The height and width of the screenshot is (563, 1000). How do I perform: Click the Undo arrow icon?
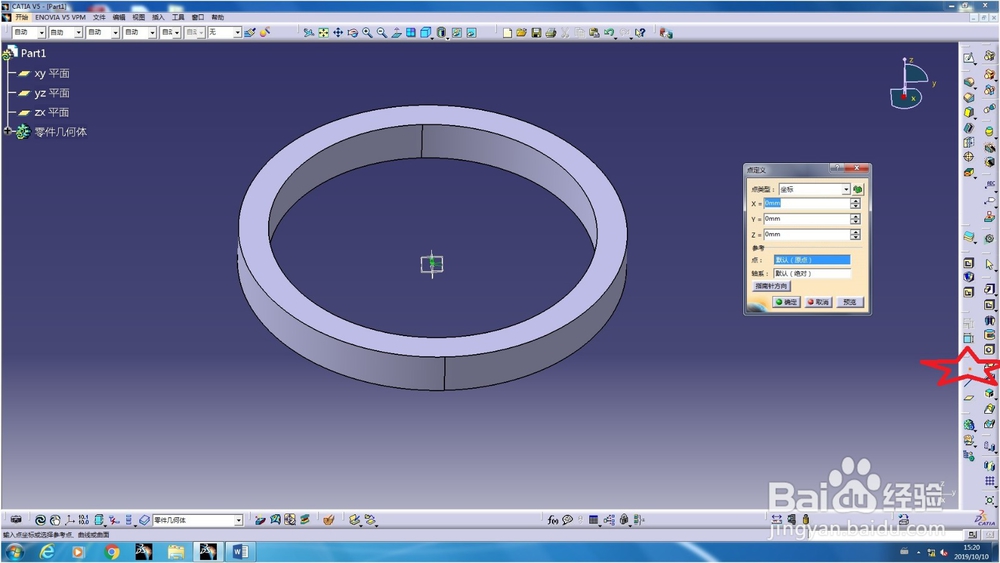[x=609, y=33]
